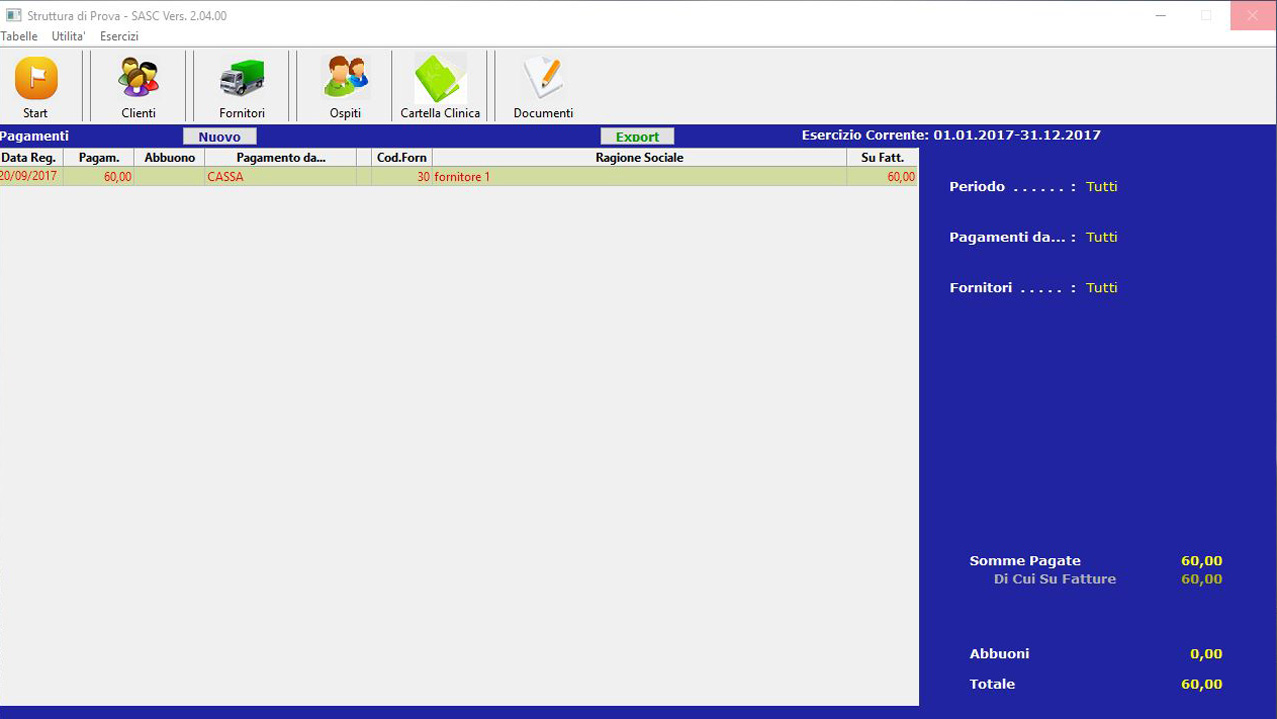Click the Totale amount 60,00
Screen dimensions: 1277x719
(x=1202, y=685)
